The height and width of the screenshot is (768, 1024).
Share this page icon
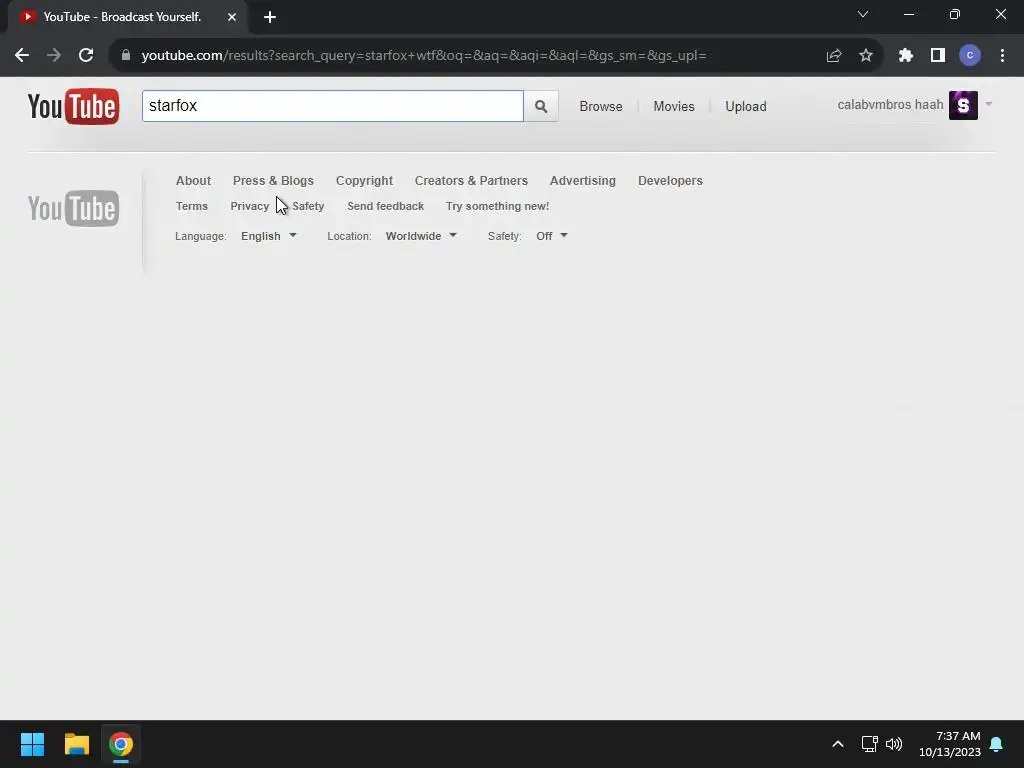(x=833, y=56)
